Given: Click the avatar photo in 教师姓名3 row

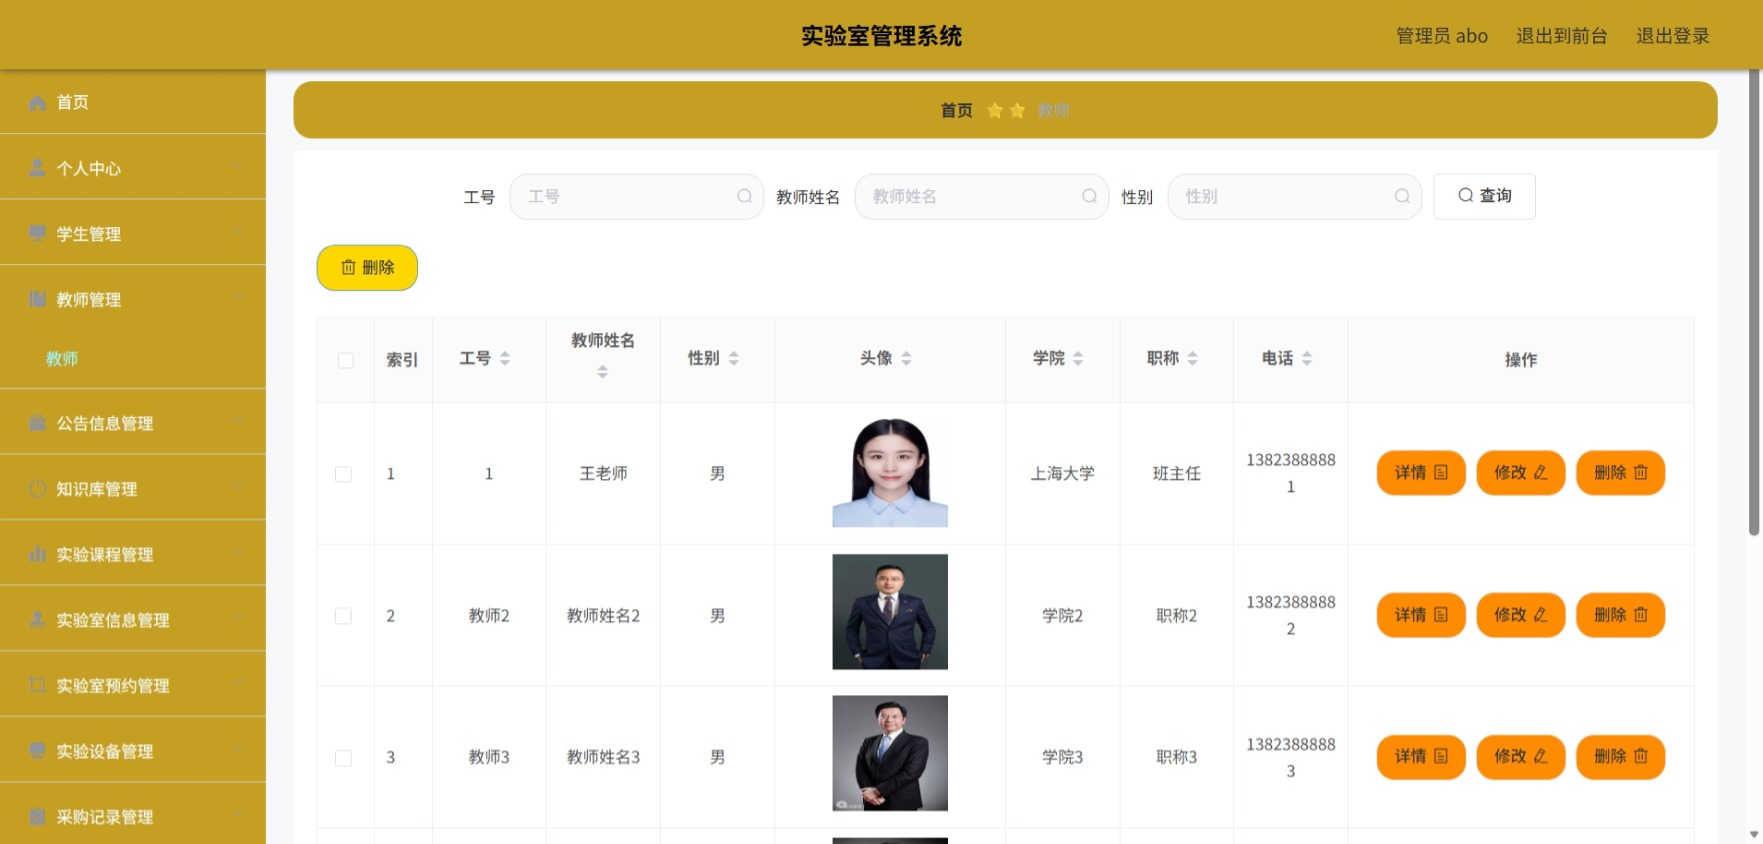Looking at the screenshot, I should [x=890, y=753].
